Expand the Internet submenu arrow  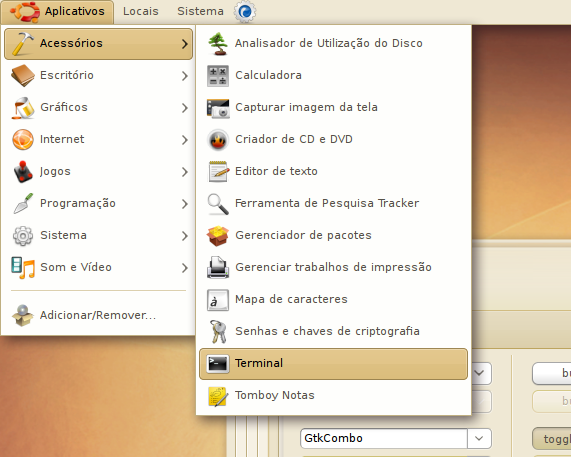click(185, 140)
